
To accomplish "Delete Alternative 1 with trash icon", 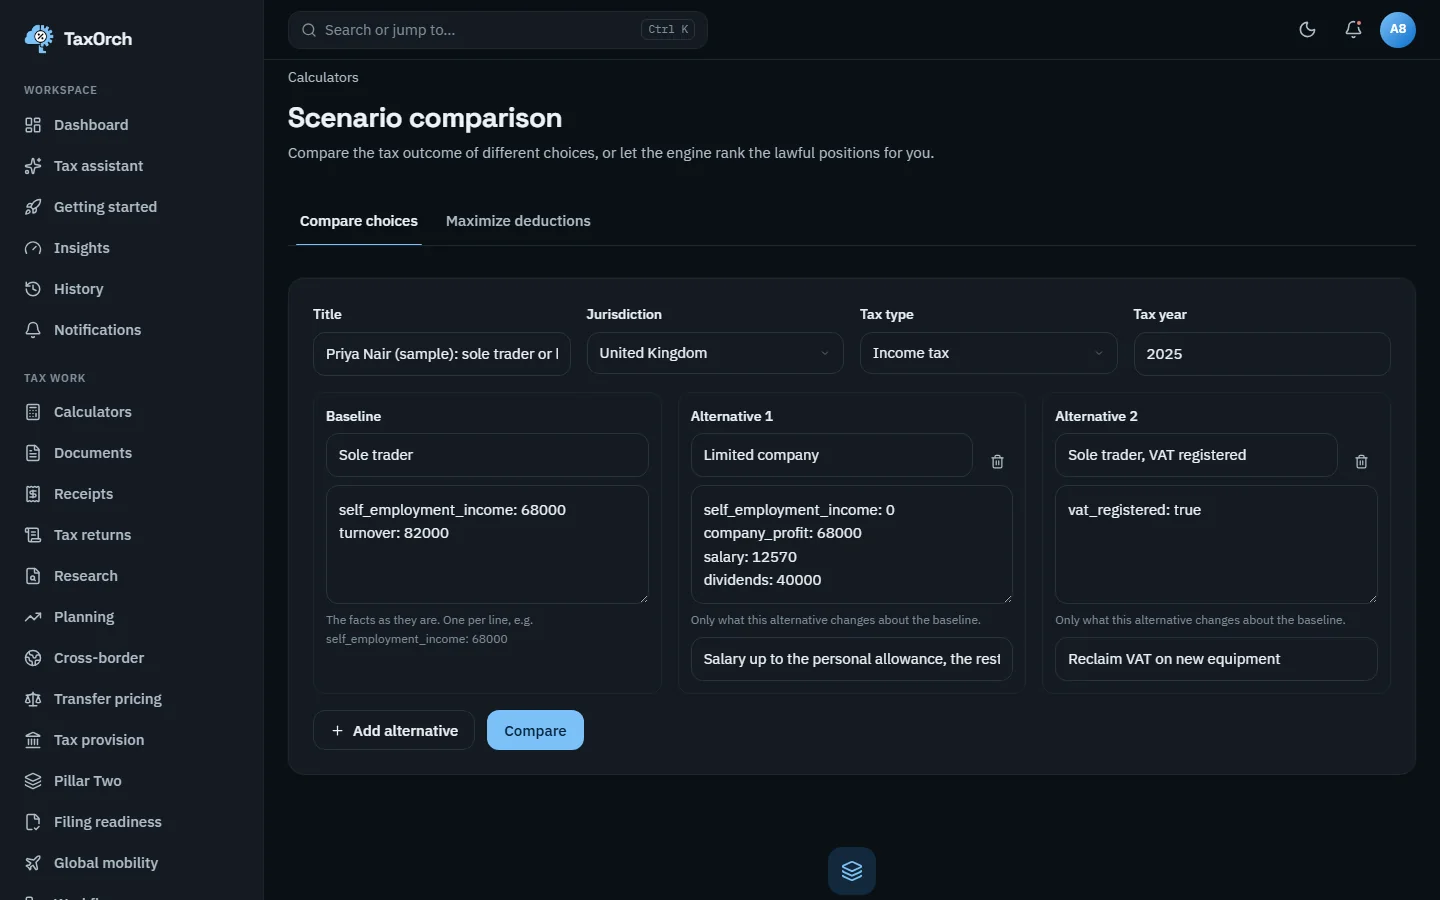I will (997, 462).
